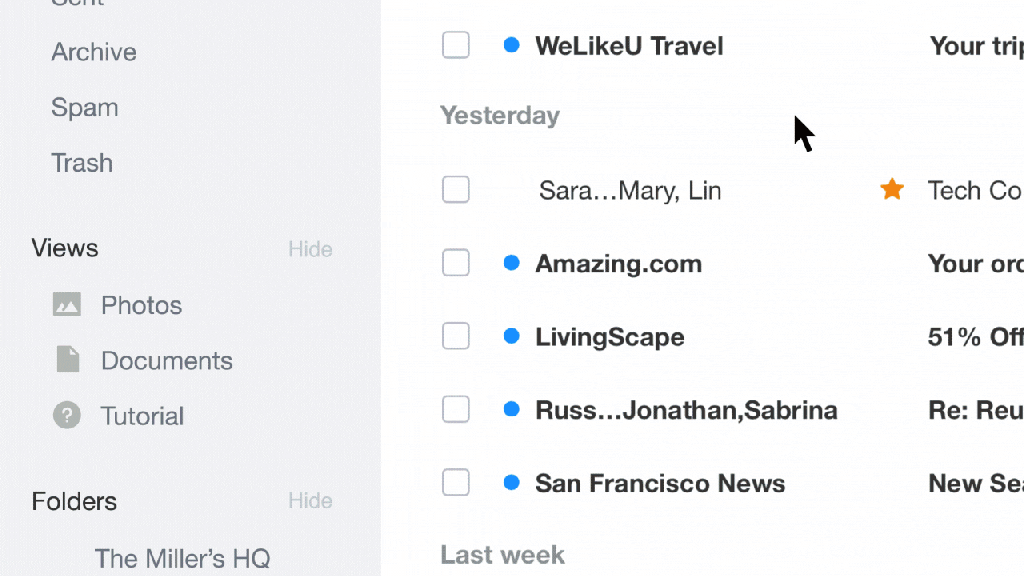
Task: Select the WeLikeU Travel email checkbox
Action: coord(456,45)
